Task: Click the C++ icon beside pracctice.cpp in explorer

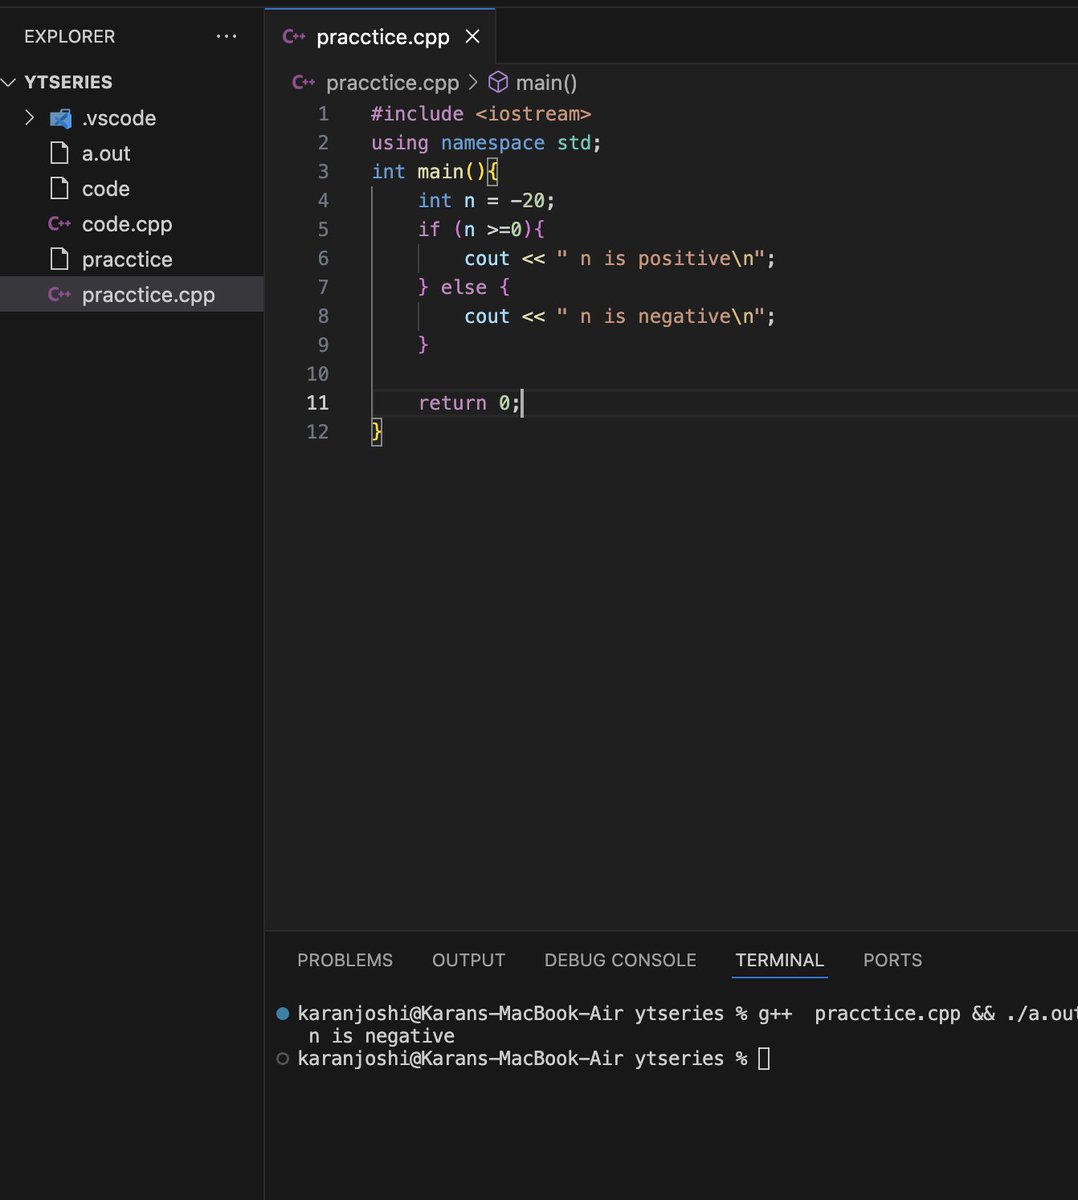Action: (x=60, y=295)
